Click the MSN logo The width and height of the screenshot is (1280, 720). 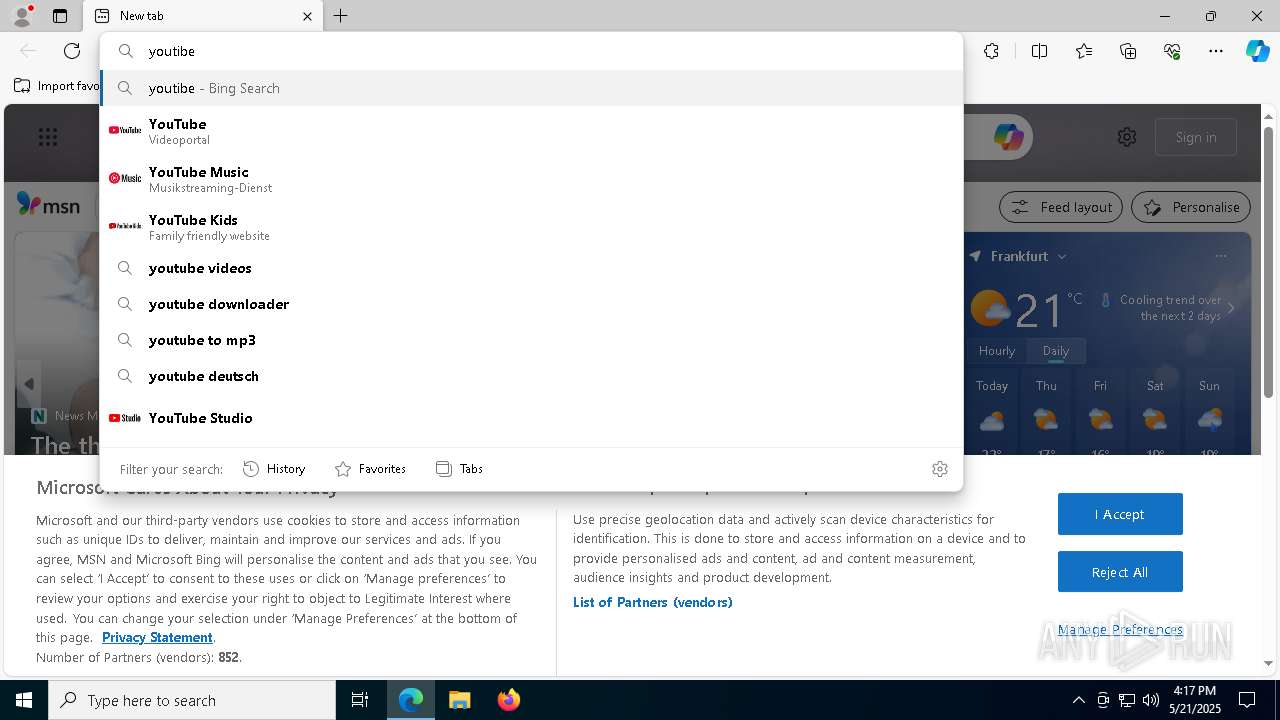48,205
